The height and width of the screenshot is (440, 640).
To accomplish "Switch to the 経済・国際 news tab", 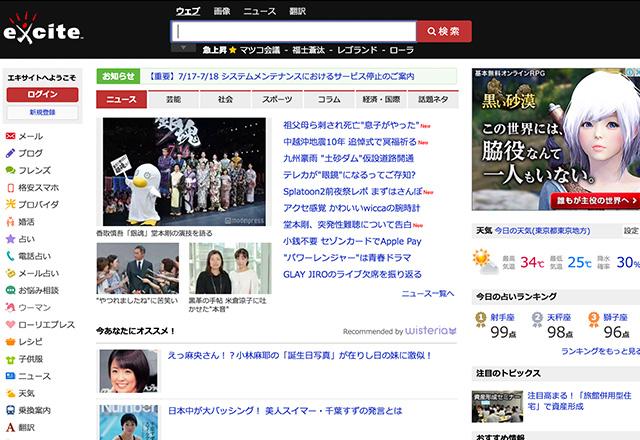I will [x=381, y=99].
